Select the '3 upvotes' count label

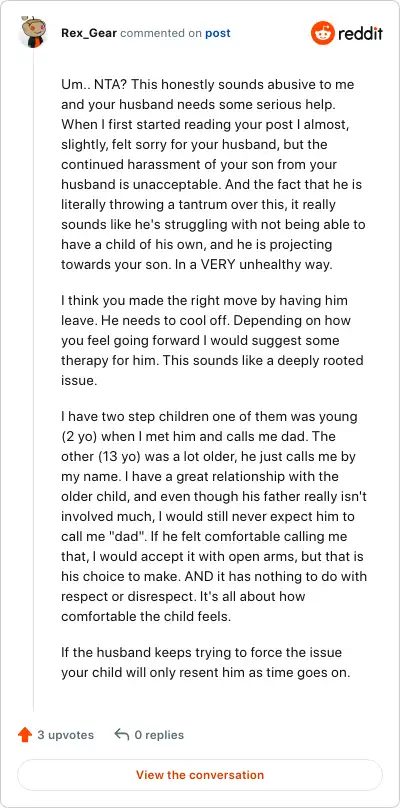click(x=65, y=735)
